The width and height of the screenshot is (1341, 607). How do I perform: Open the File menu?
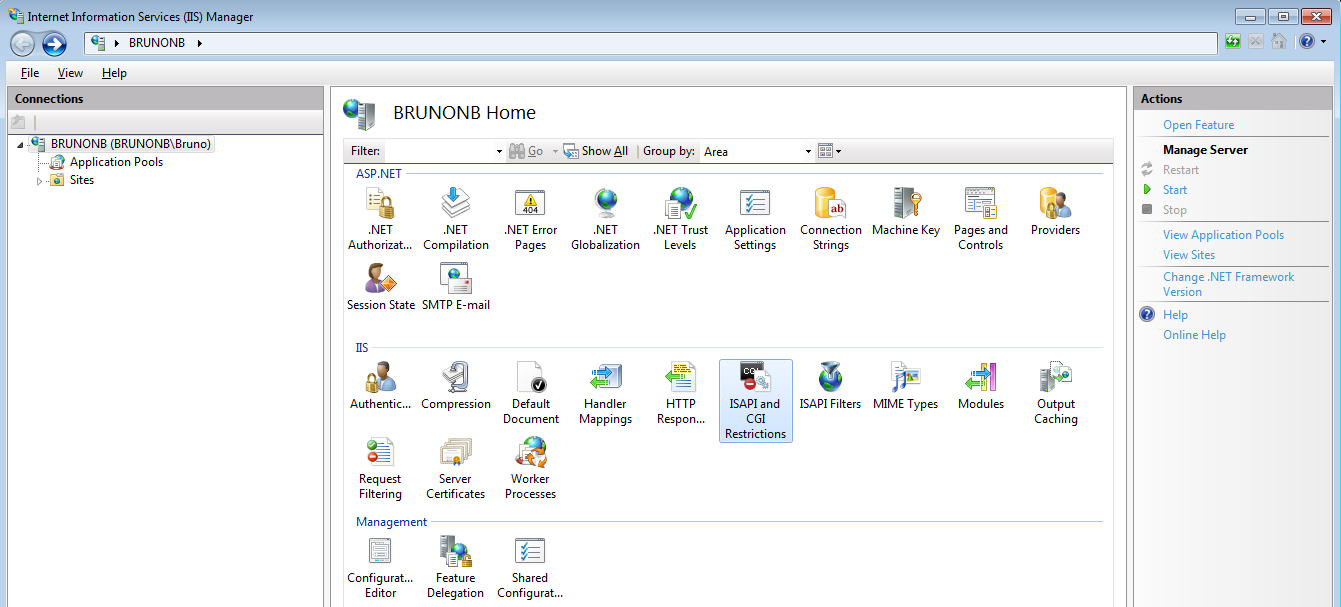pos(30,73)
